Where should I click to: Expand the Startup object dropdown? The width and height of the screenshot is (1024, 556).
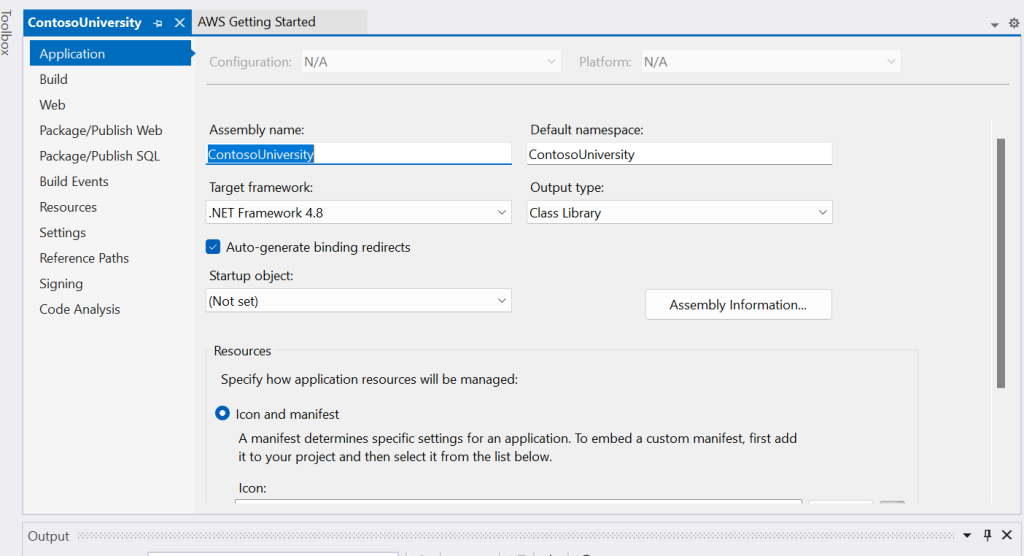pyautogui.click(x=359, y=301)
